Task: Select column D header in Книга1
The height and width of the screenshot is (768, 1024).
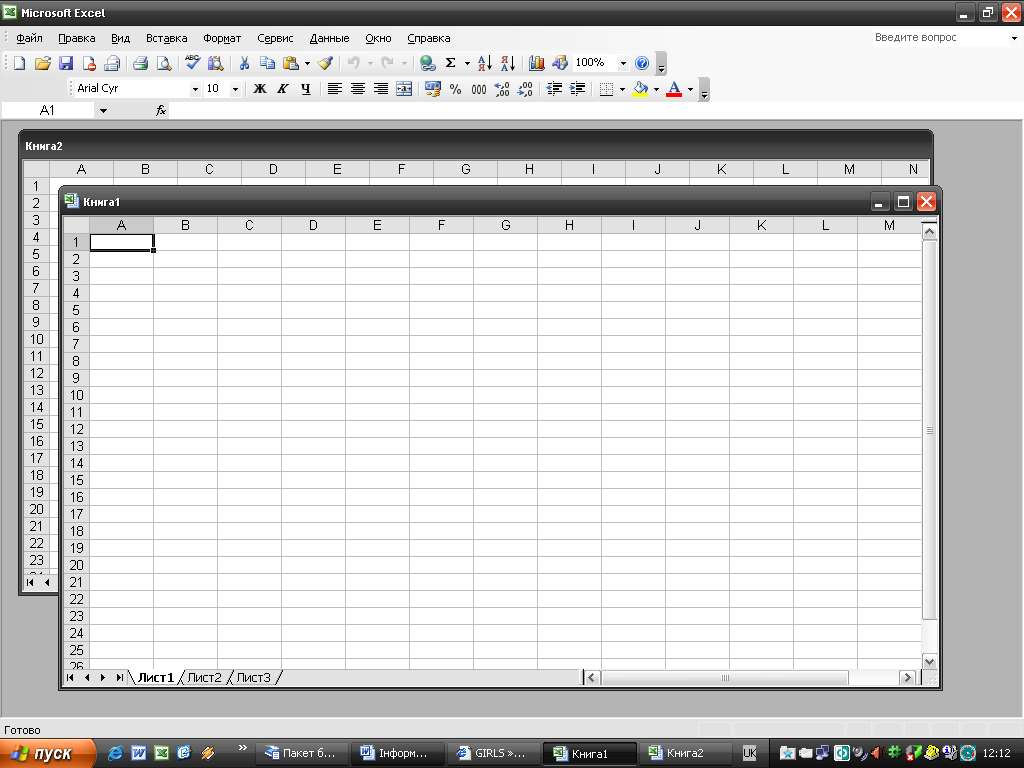Action: [313, 225]
